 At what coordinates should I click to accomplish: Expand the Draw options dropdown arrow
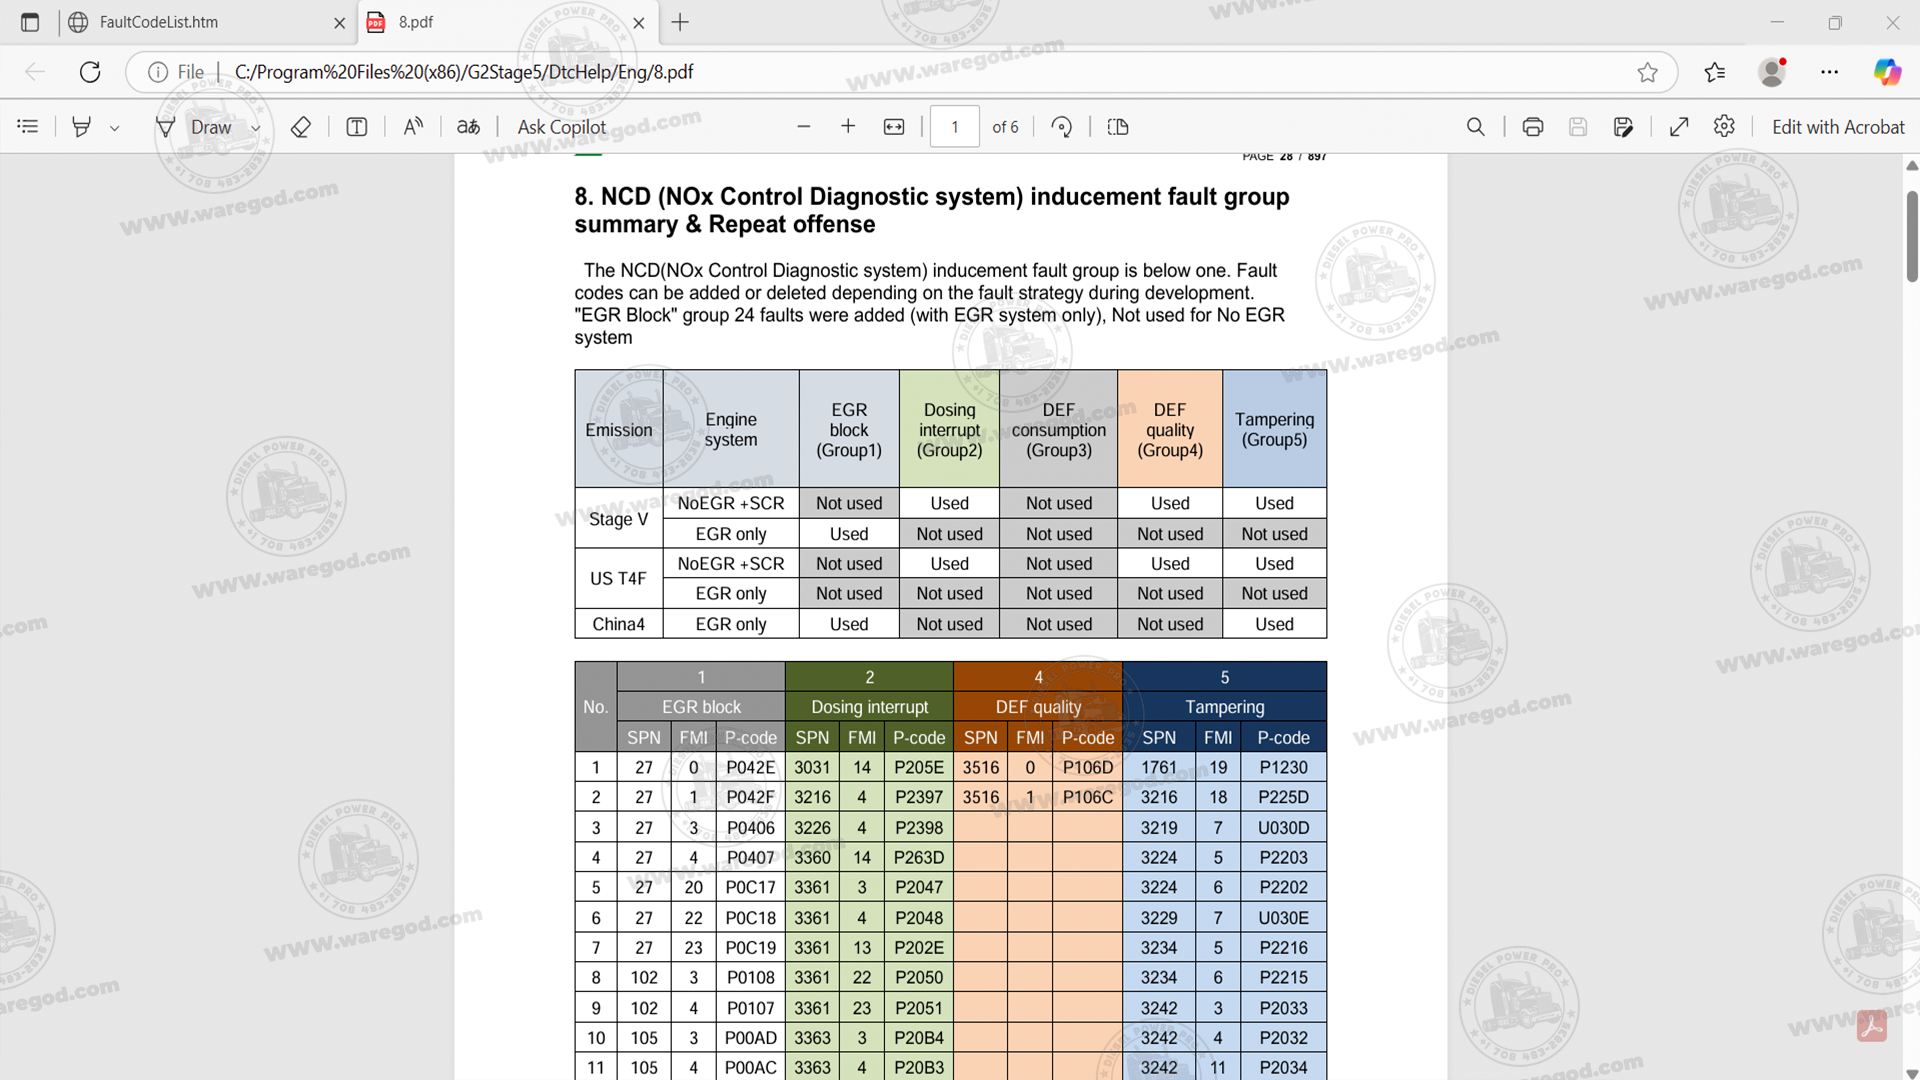256,128
